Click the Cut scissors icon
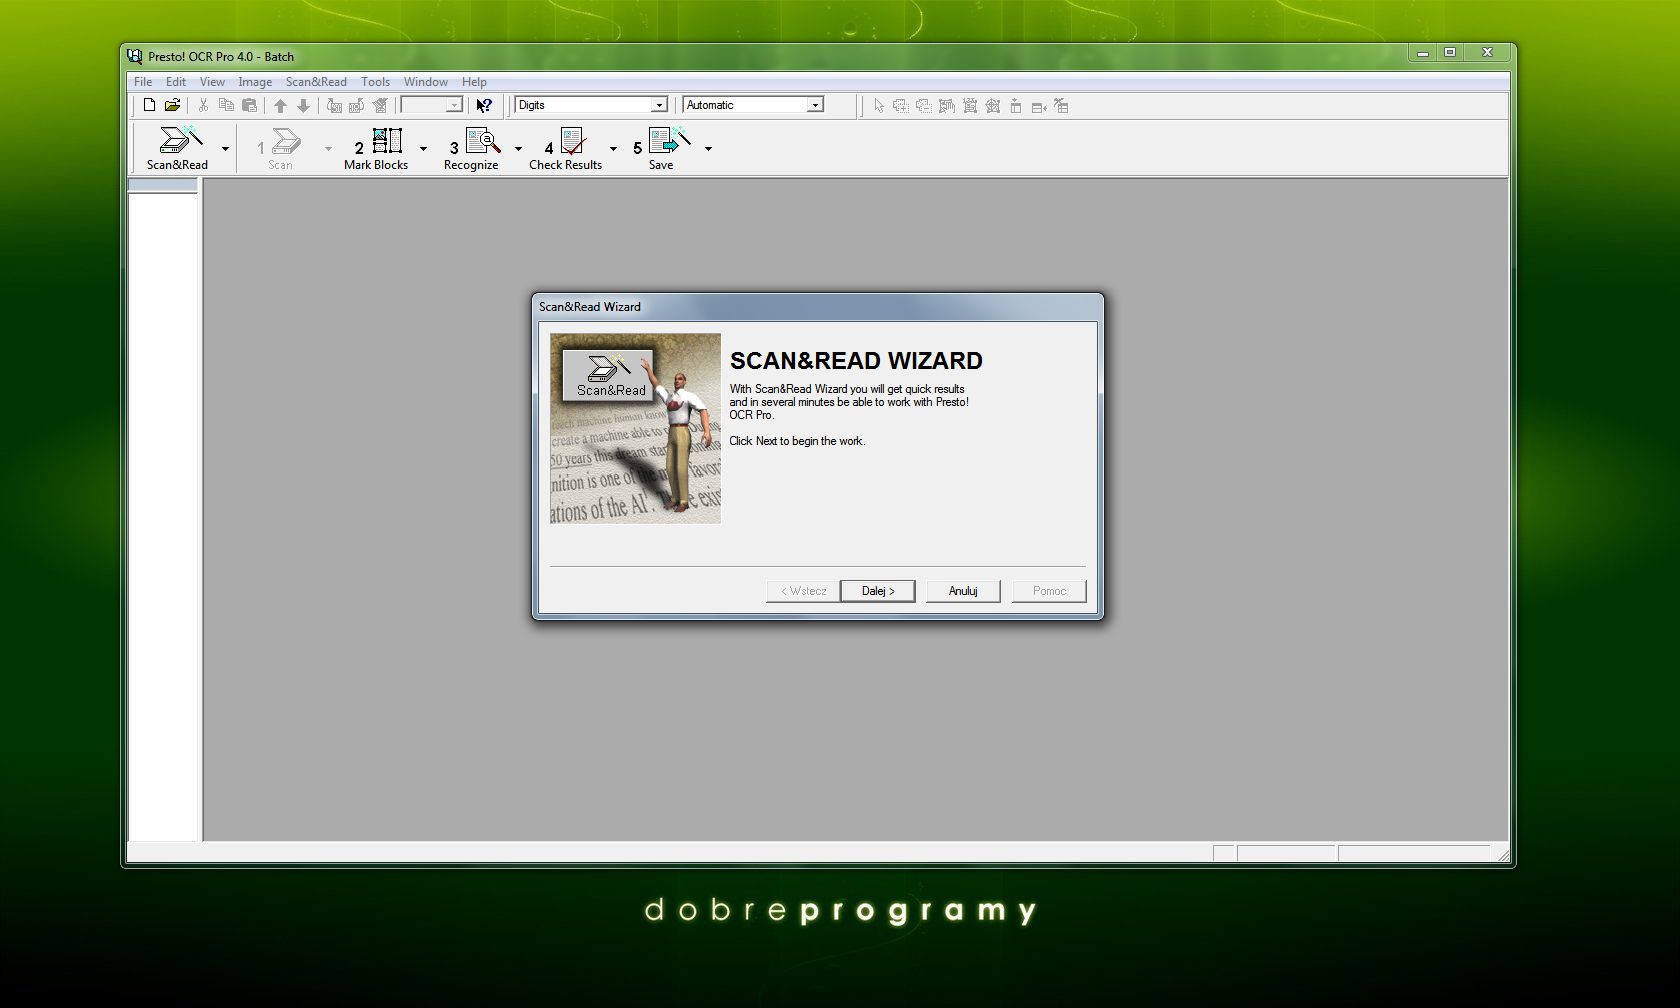Viewport: 1680px width, 1008px height. (203, 105)
